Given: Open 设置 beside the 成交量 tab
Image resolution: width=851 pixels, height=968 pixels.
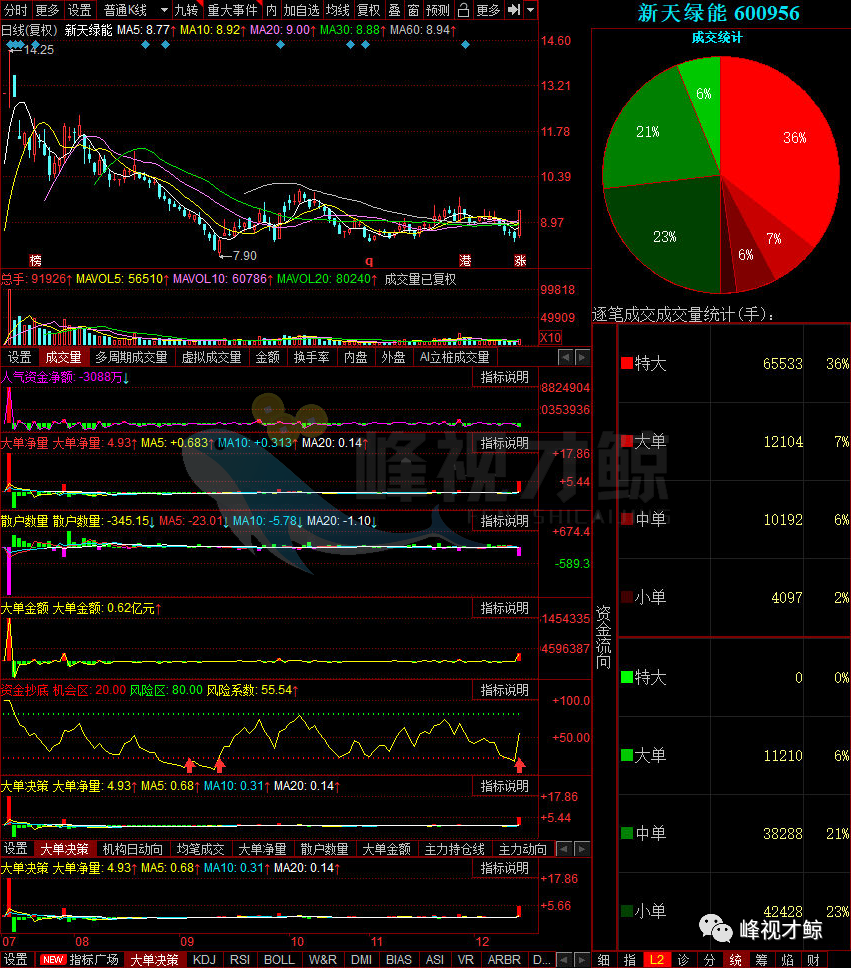Looking at the screenshot, I should [x=19, y=357].
